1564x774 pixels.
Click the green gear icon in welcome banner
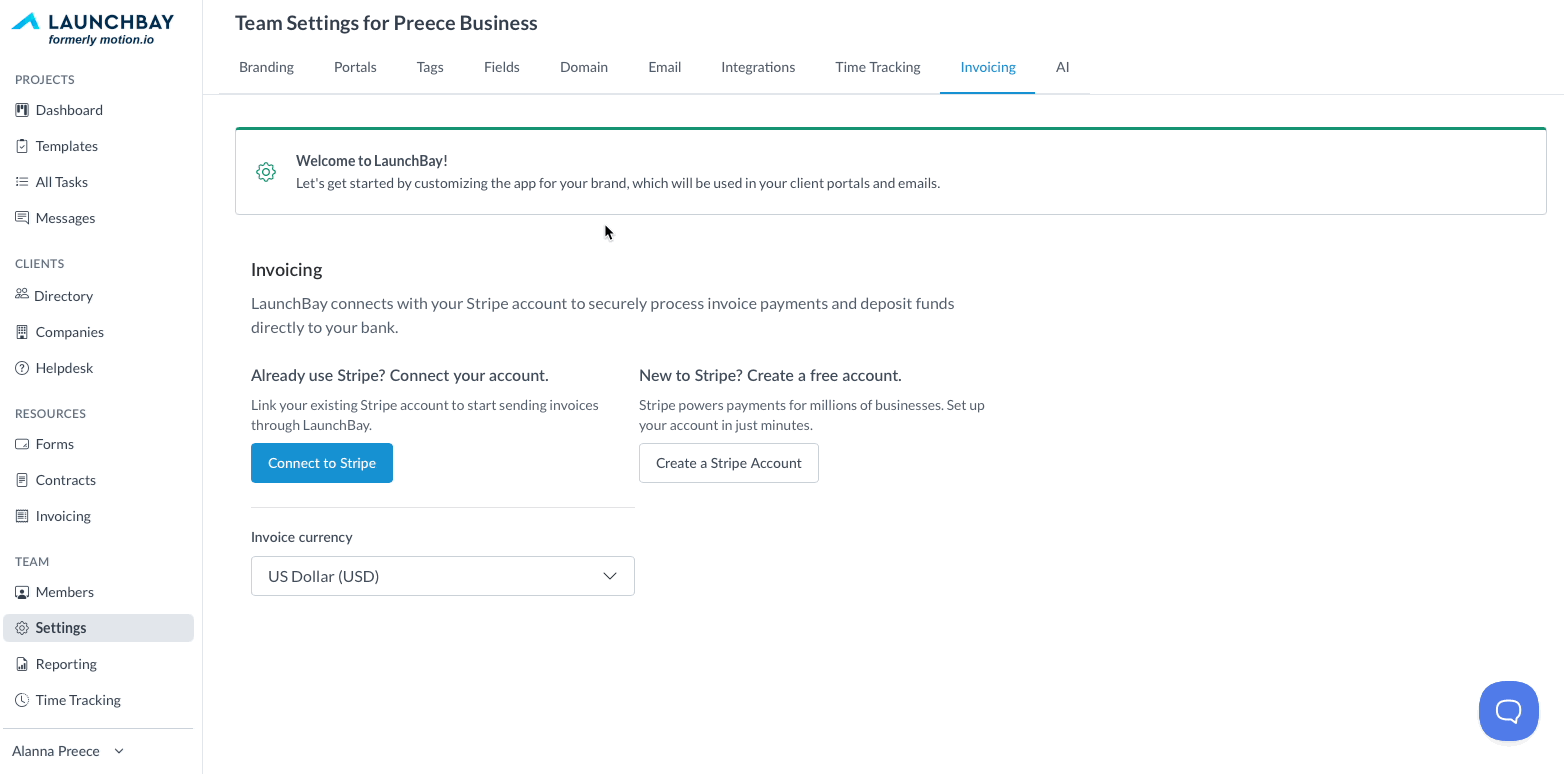pos(266,172)
